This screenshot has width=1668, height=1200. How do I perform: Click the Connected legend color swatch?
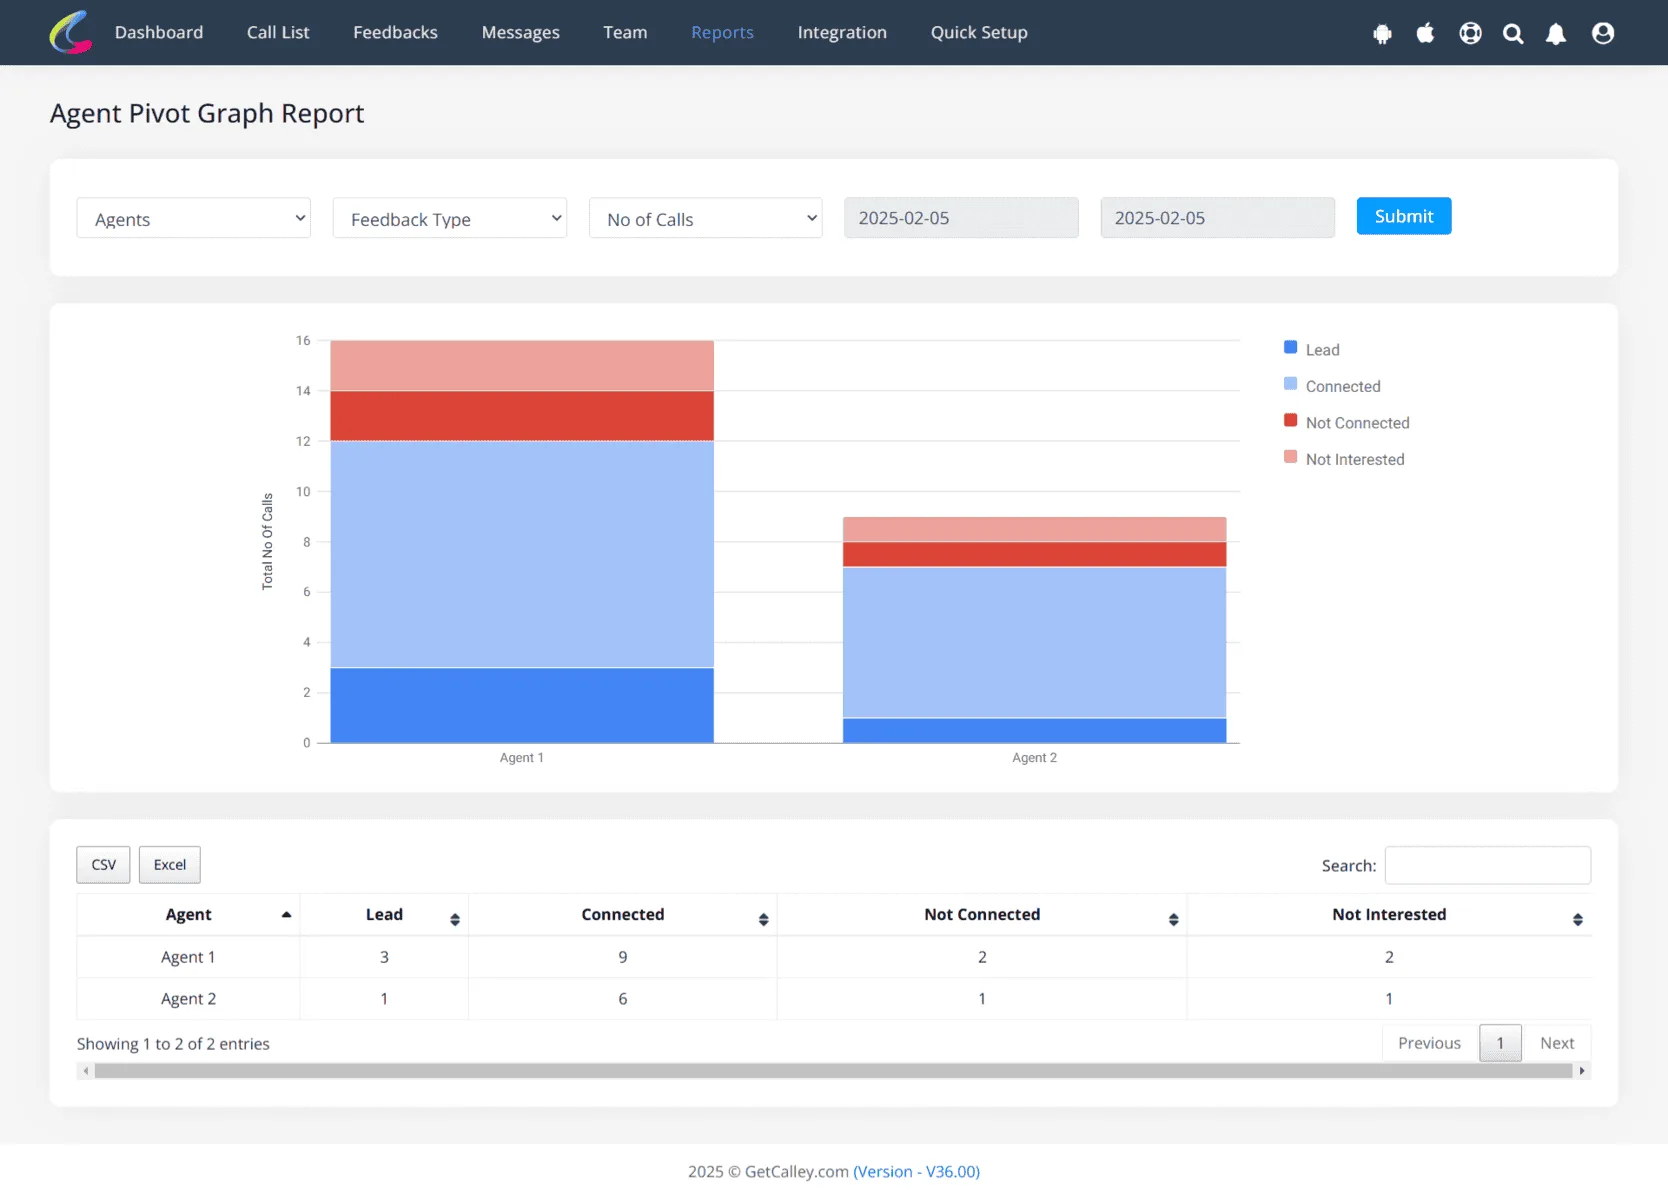pyautogui.click(x=1290, y=384)
